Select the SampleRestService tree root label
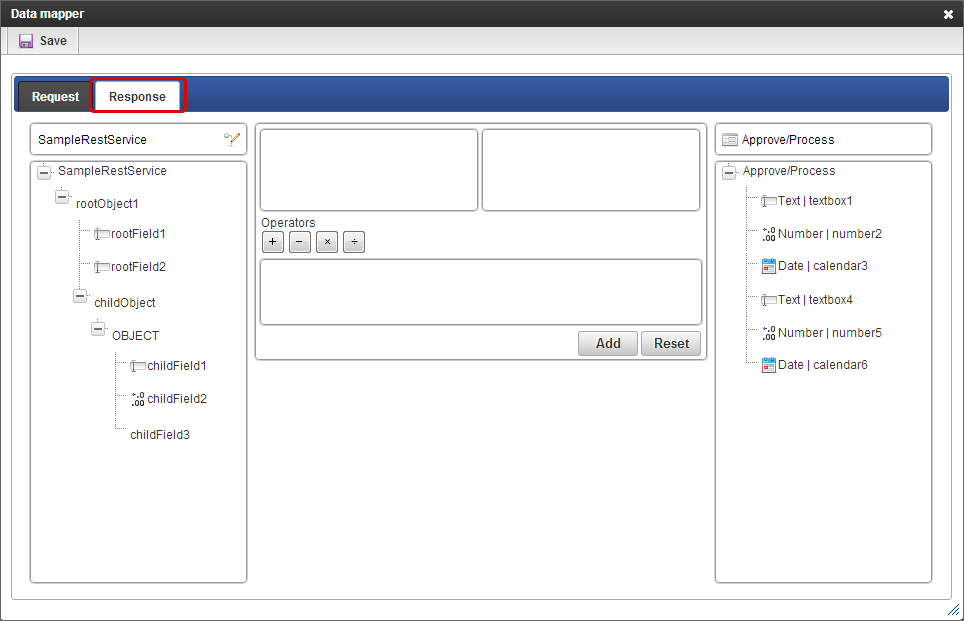Screen dimensions: 964x621 tap(112, 171)
